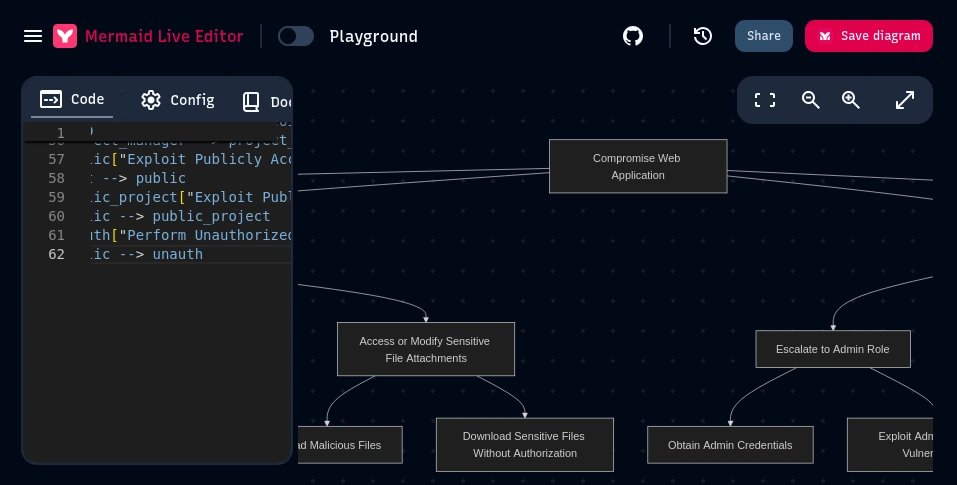This screenshot has height=485, width=957.
Task: Select the Malicious Files node
Action: click(350, 445)
